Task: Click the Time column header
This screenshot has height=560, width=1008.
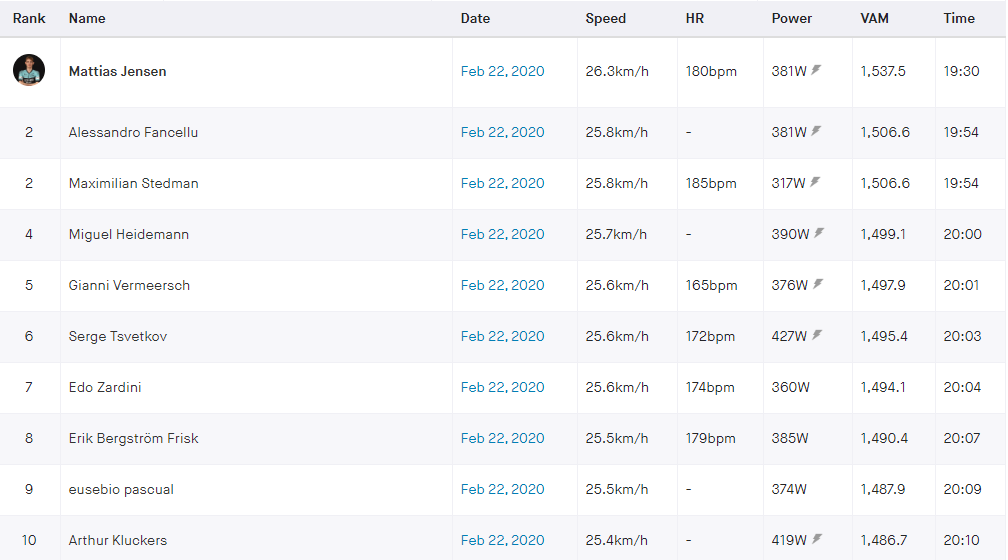Action: pyautogui.click(x=959, y=18)
